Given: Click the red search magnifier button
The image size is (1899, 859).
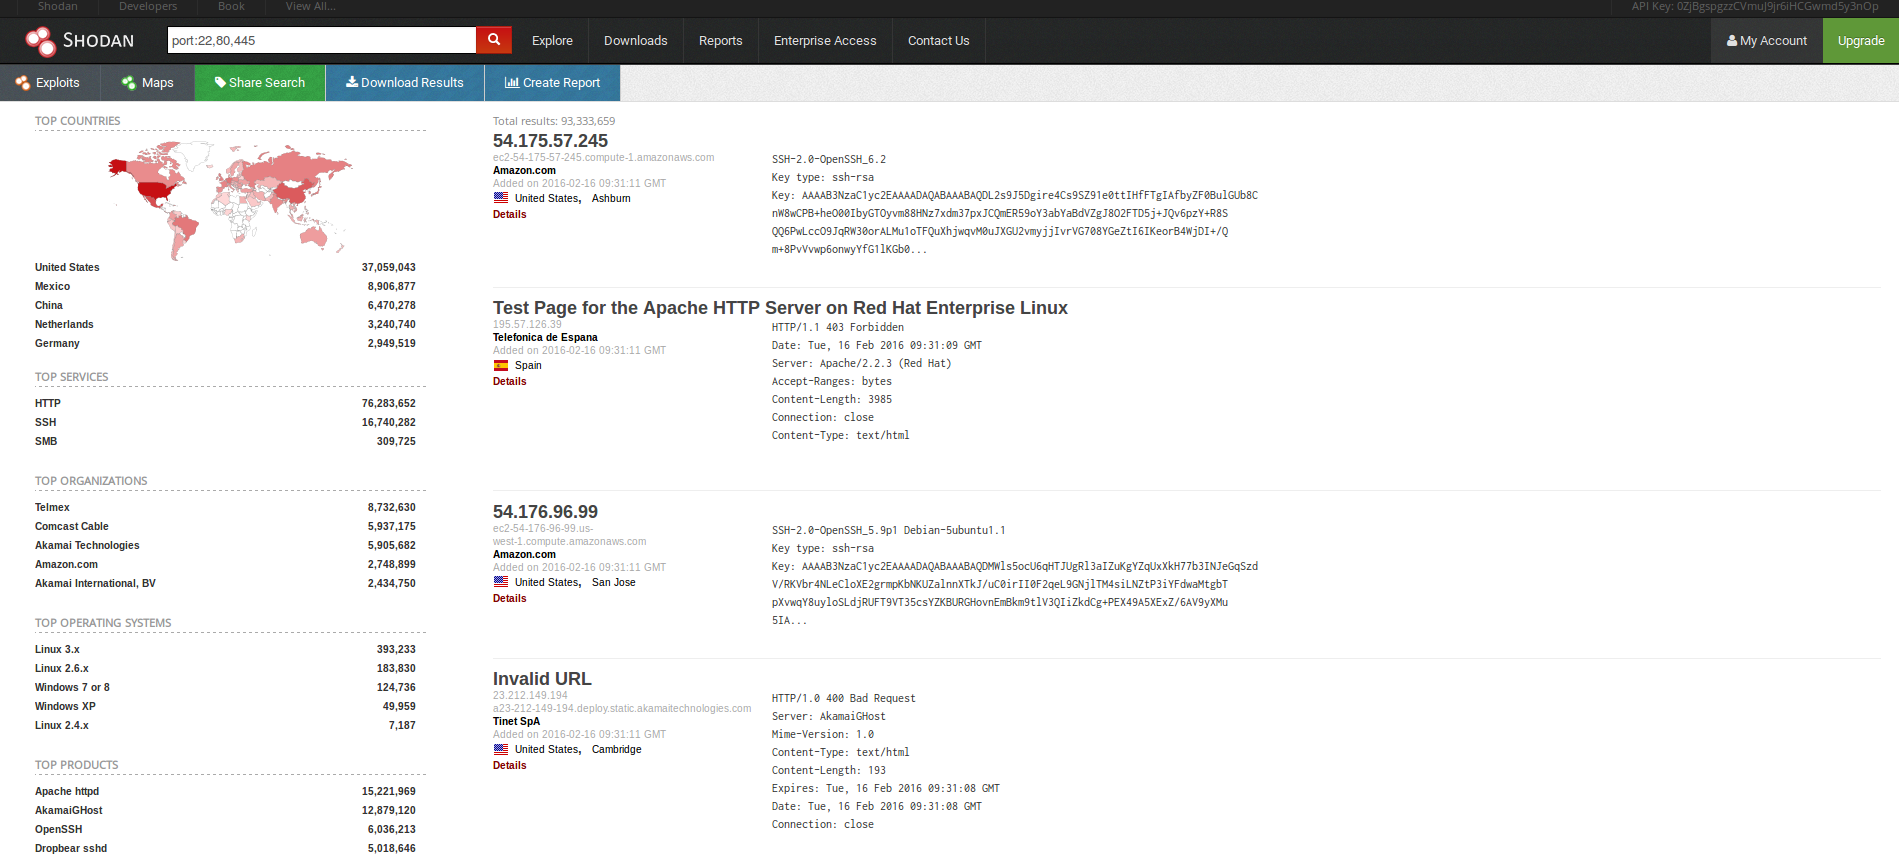Looking at the screenshot, I should coord(494,40).
